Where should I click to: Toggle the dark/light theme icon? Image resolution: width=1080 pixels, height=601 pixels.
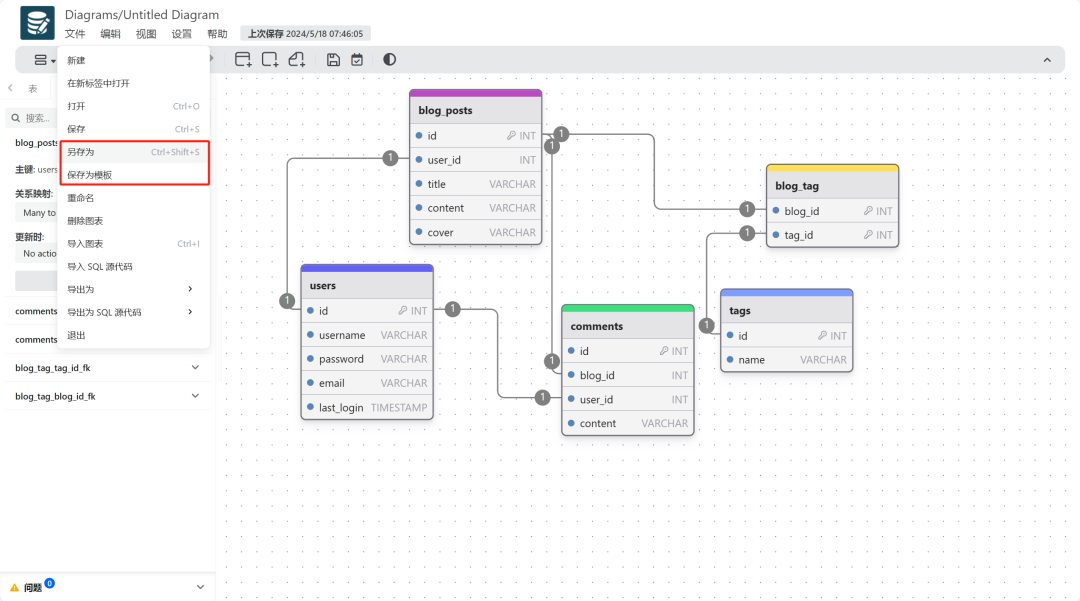[389, 60]
